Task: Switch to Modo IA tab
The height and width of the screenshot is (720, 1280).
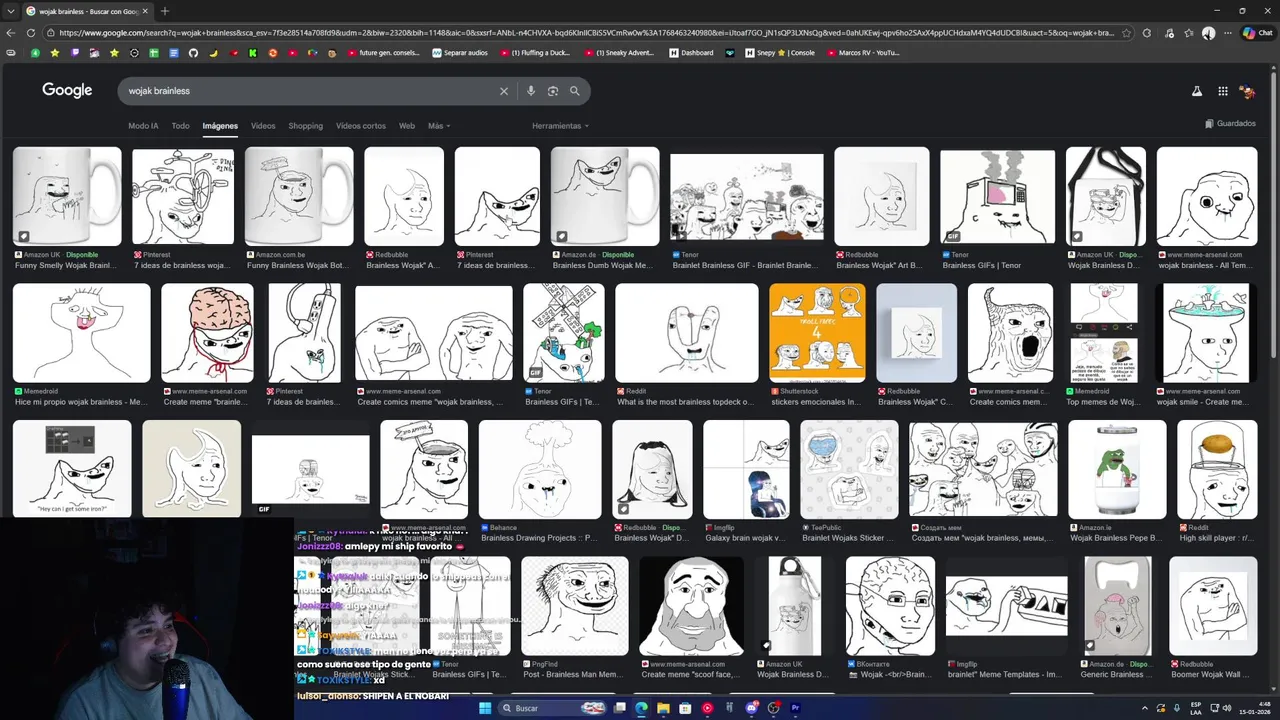Action: [143, 126]
